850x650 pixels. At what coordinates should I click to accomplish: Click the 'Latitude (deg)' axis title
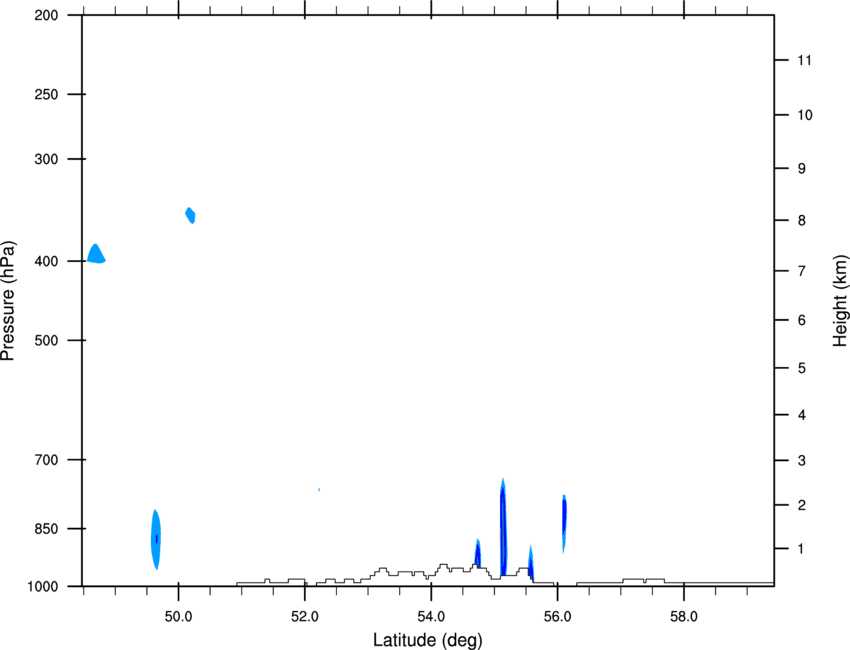[427, 640]
